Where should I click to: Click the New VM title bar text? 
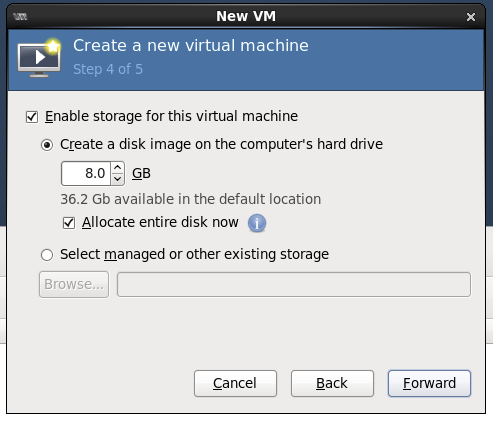(x=246, y=16)
